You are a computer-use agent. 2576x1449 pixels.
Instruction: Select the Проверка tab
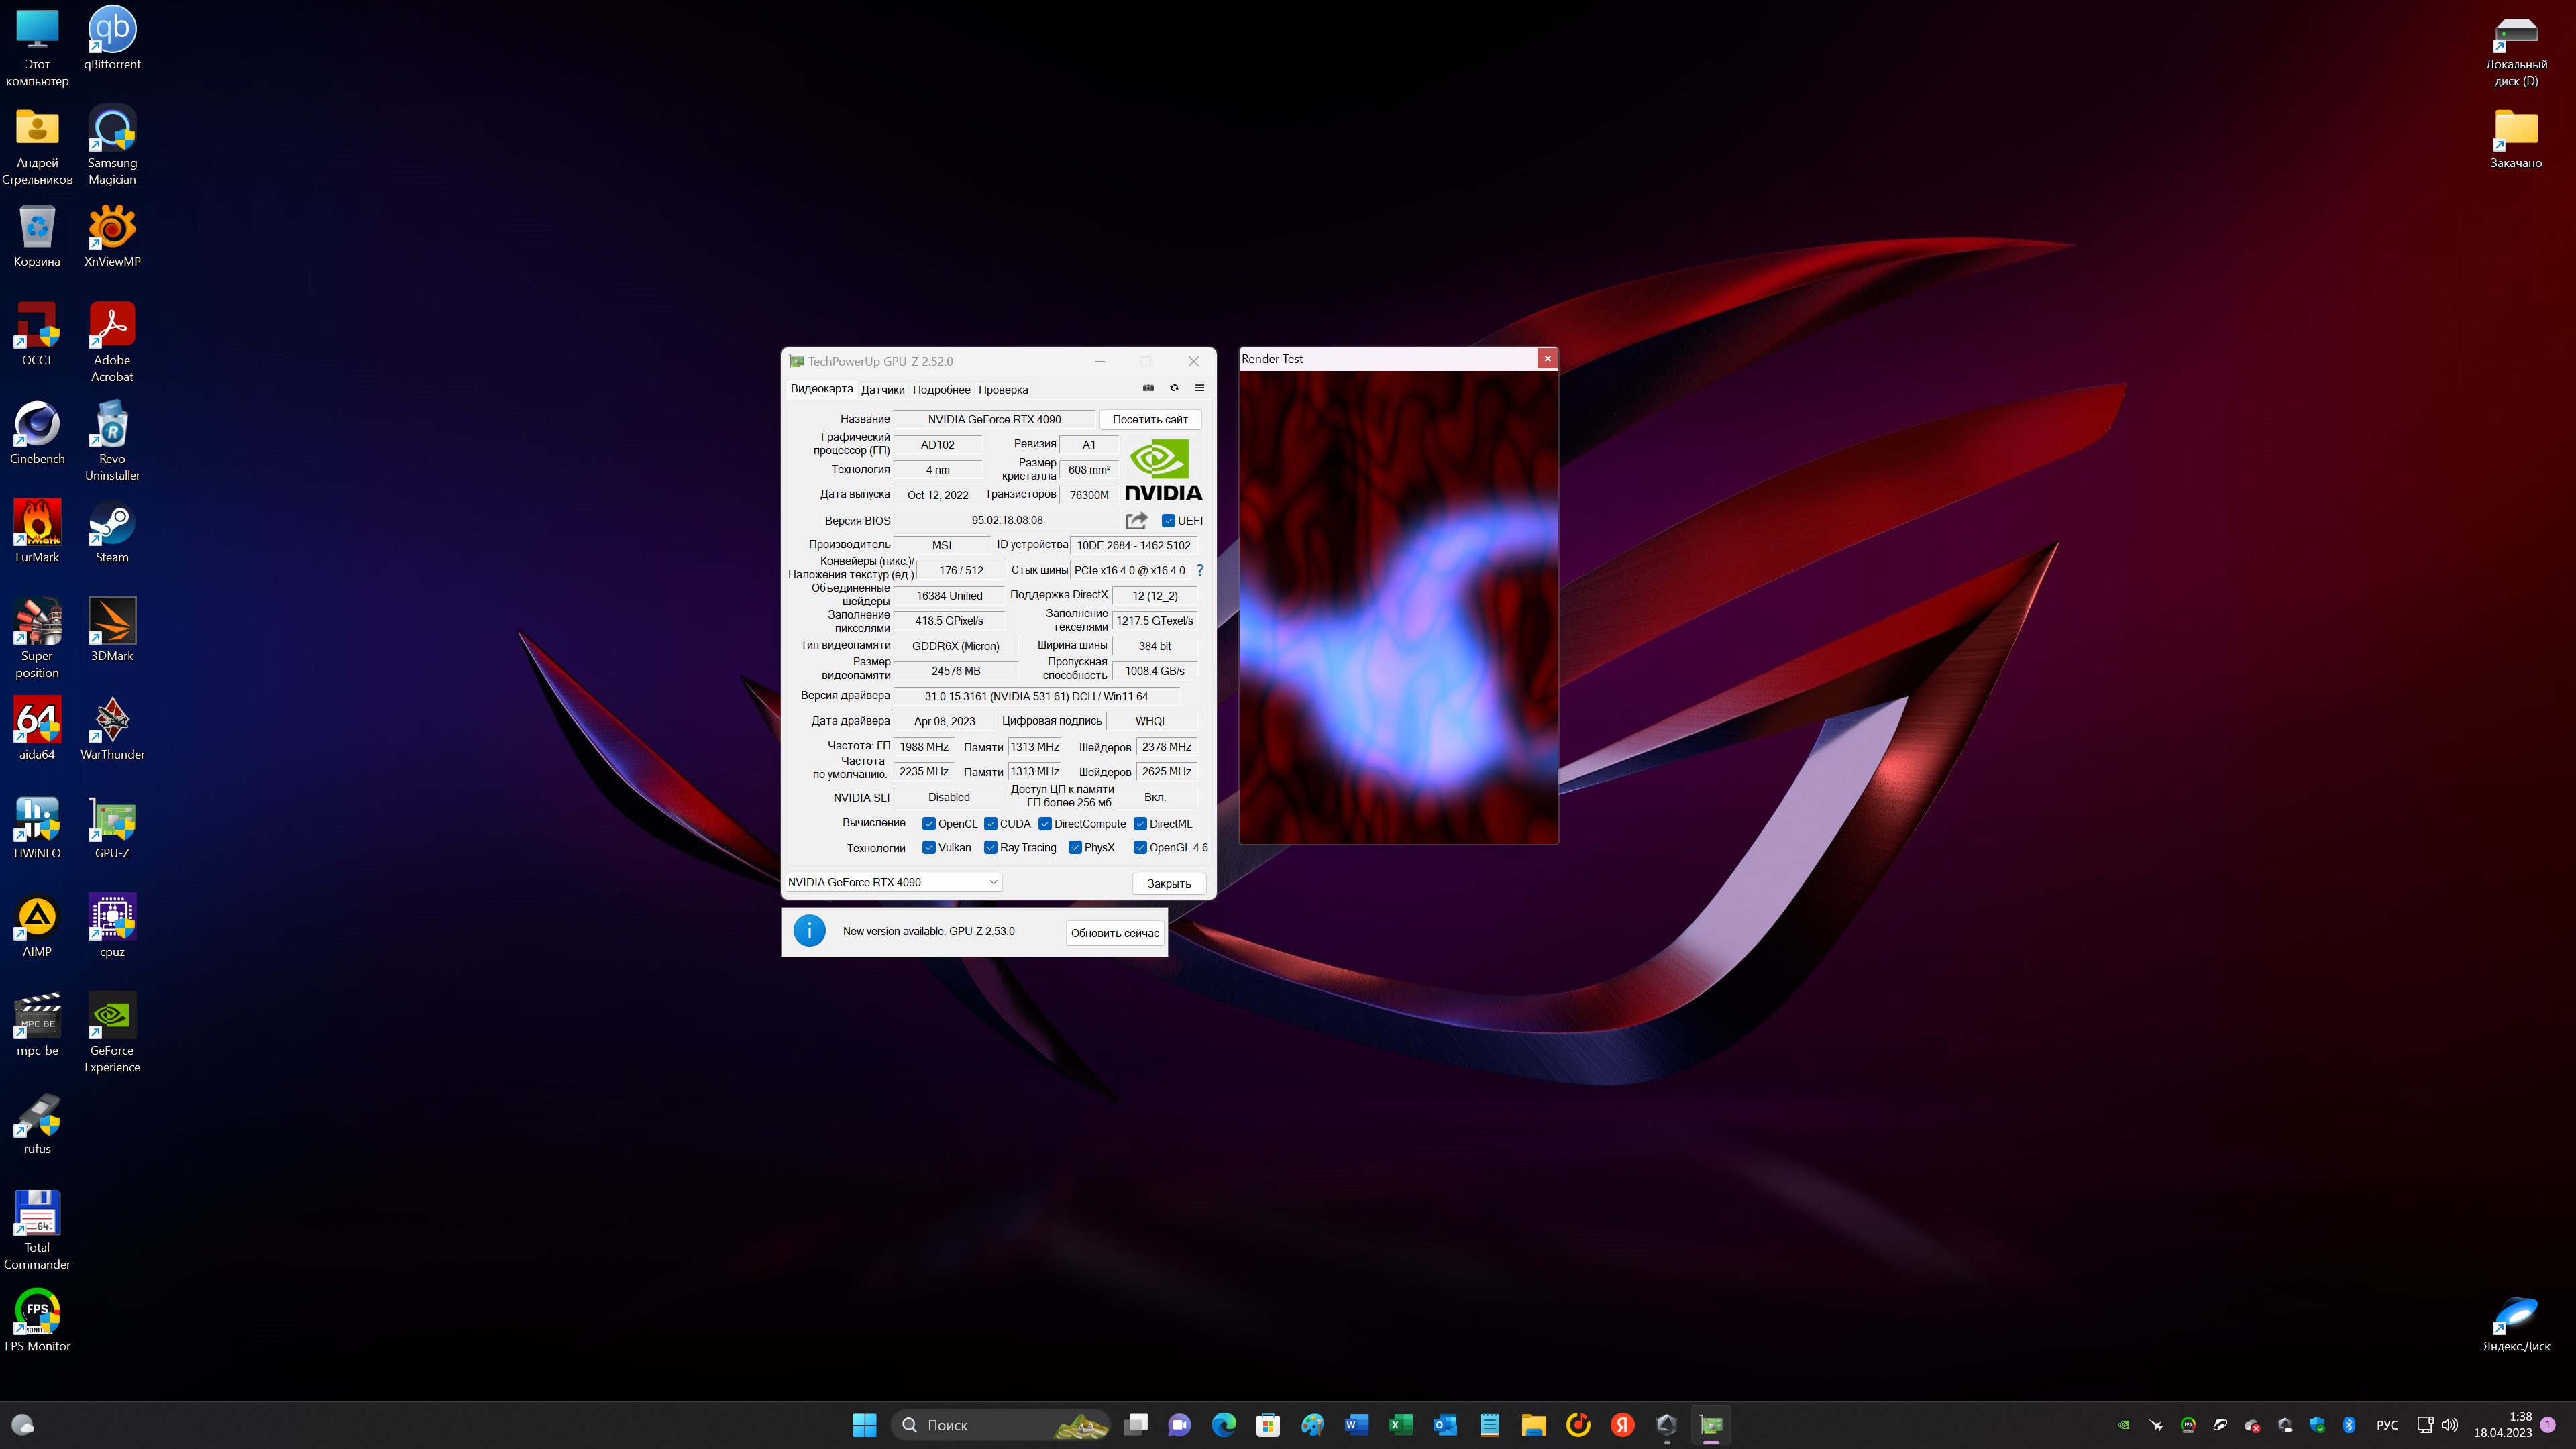[1003, 390]
